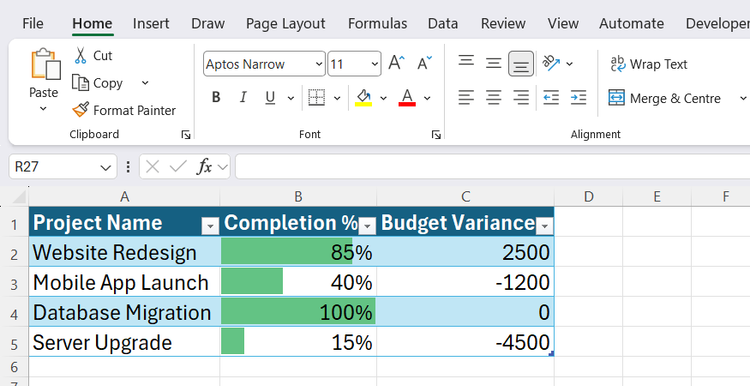Select column D header
750x386 pixels.
point(588,197)
